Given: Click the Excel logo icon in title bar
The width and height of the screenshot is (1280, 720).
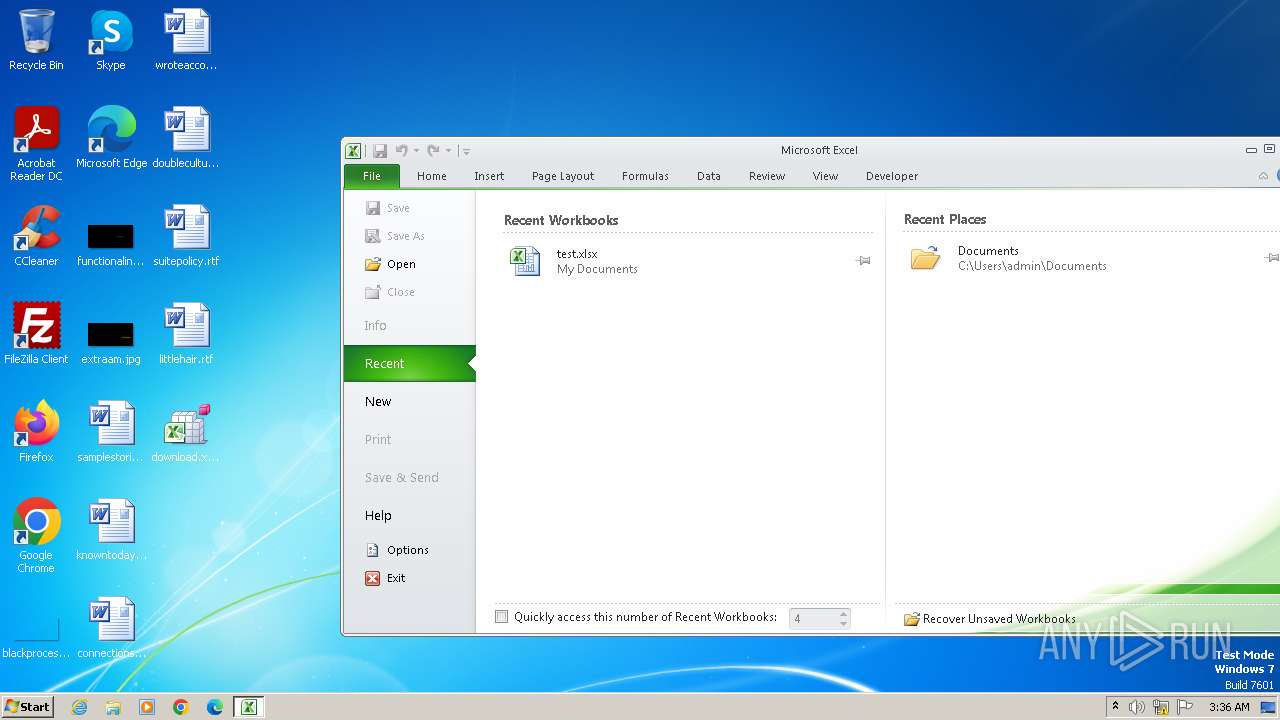Looking at the screenshot, I should click(x=353, y=151).
